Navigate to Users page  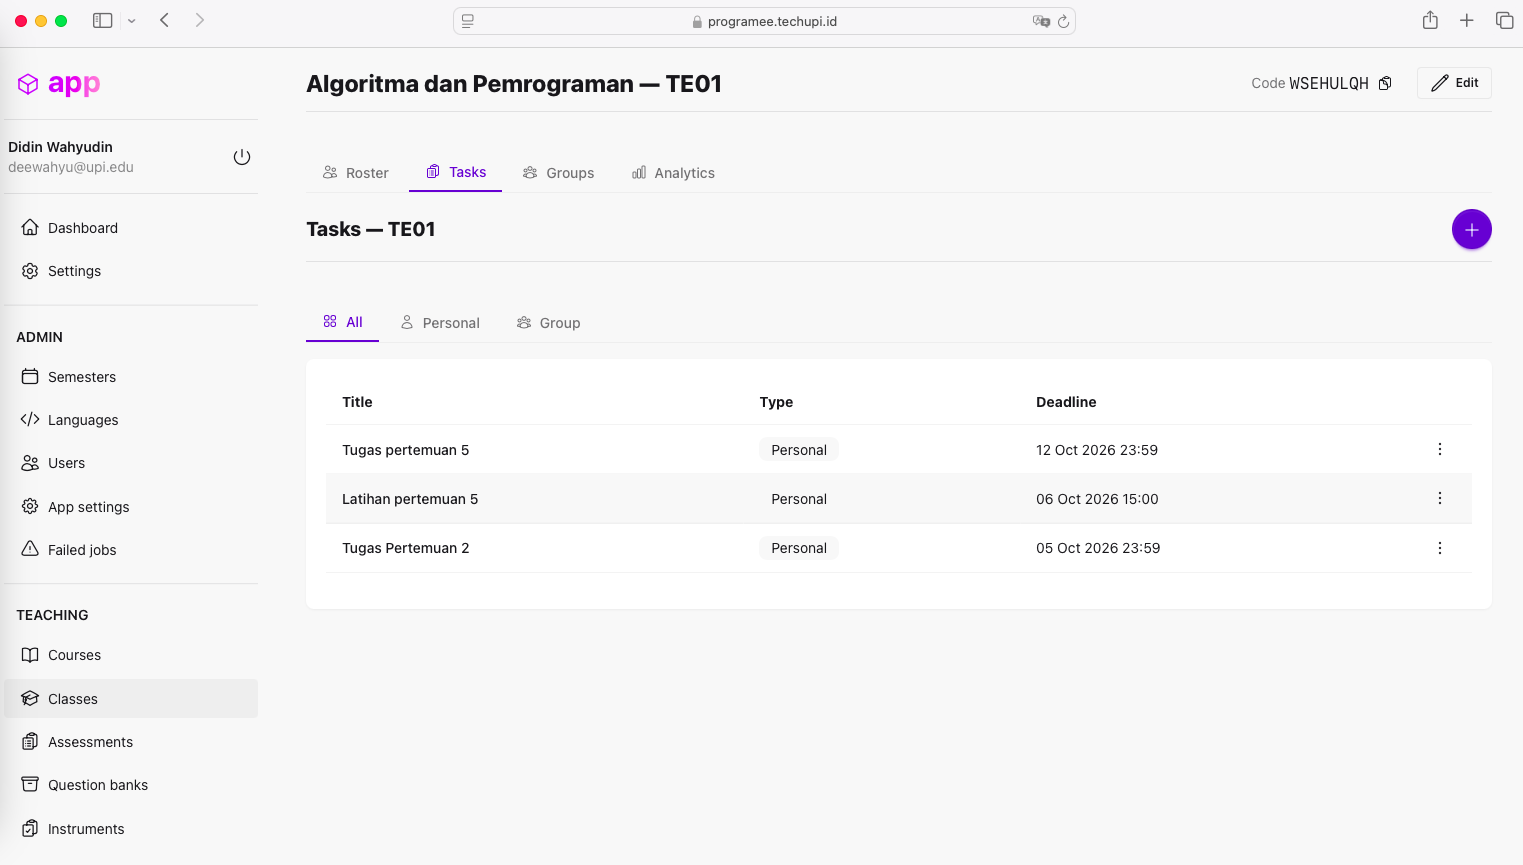(x=131, y=463)
